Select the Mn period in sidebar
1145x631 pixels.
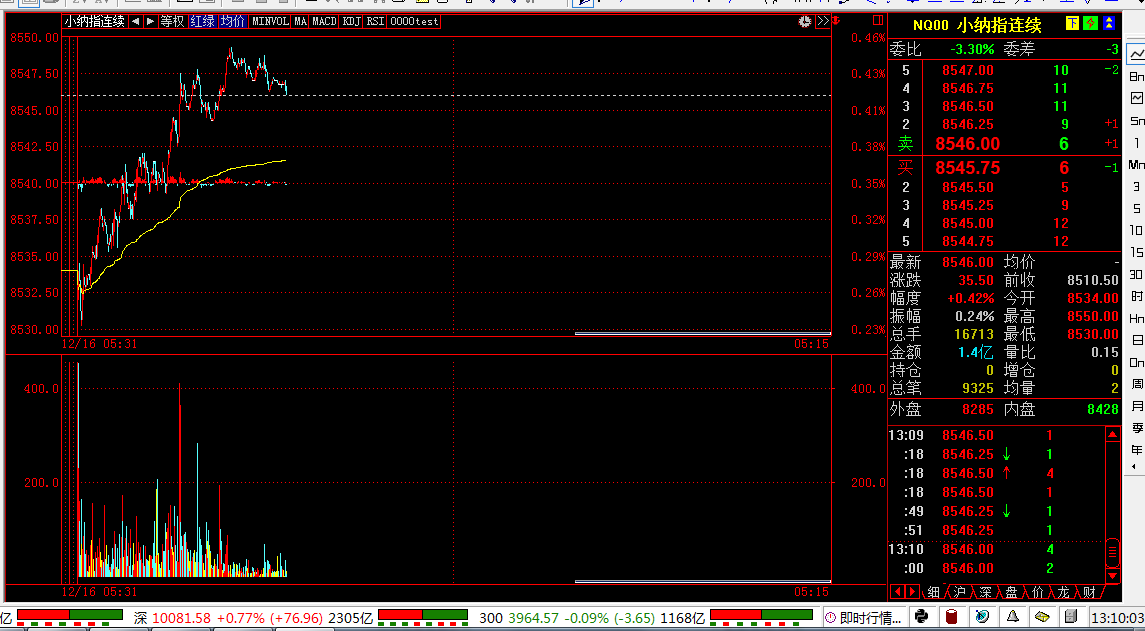[x=1137, y=164]
